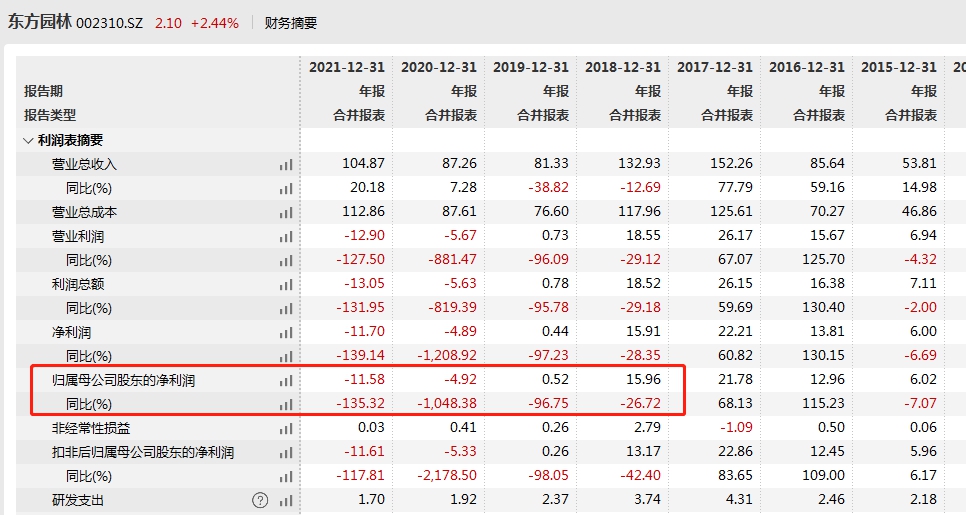Open chart icon for 归属母公司股东的净利润 row

coord(285,381)
